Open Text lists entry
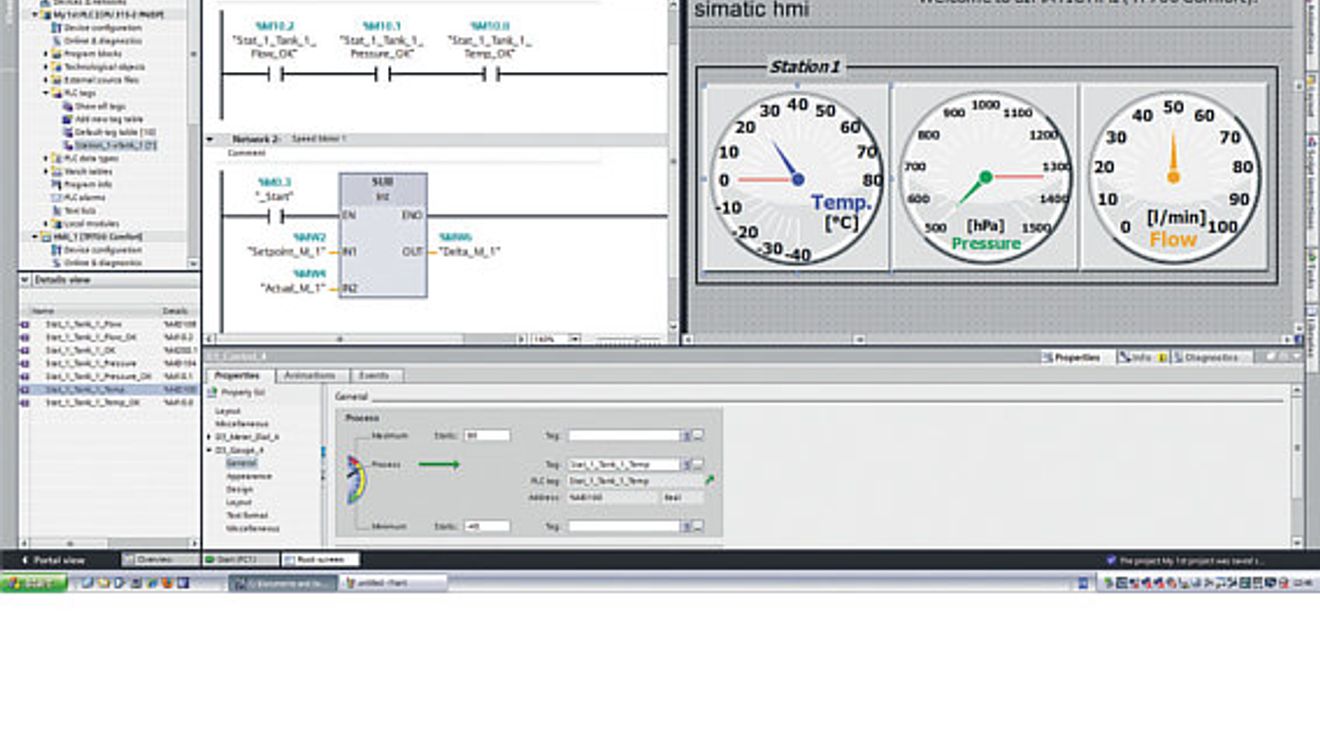Image resolution: width=1320 pixels, height=742 pixels. (x=73, y=210)
